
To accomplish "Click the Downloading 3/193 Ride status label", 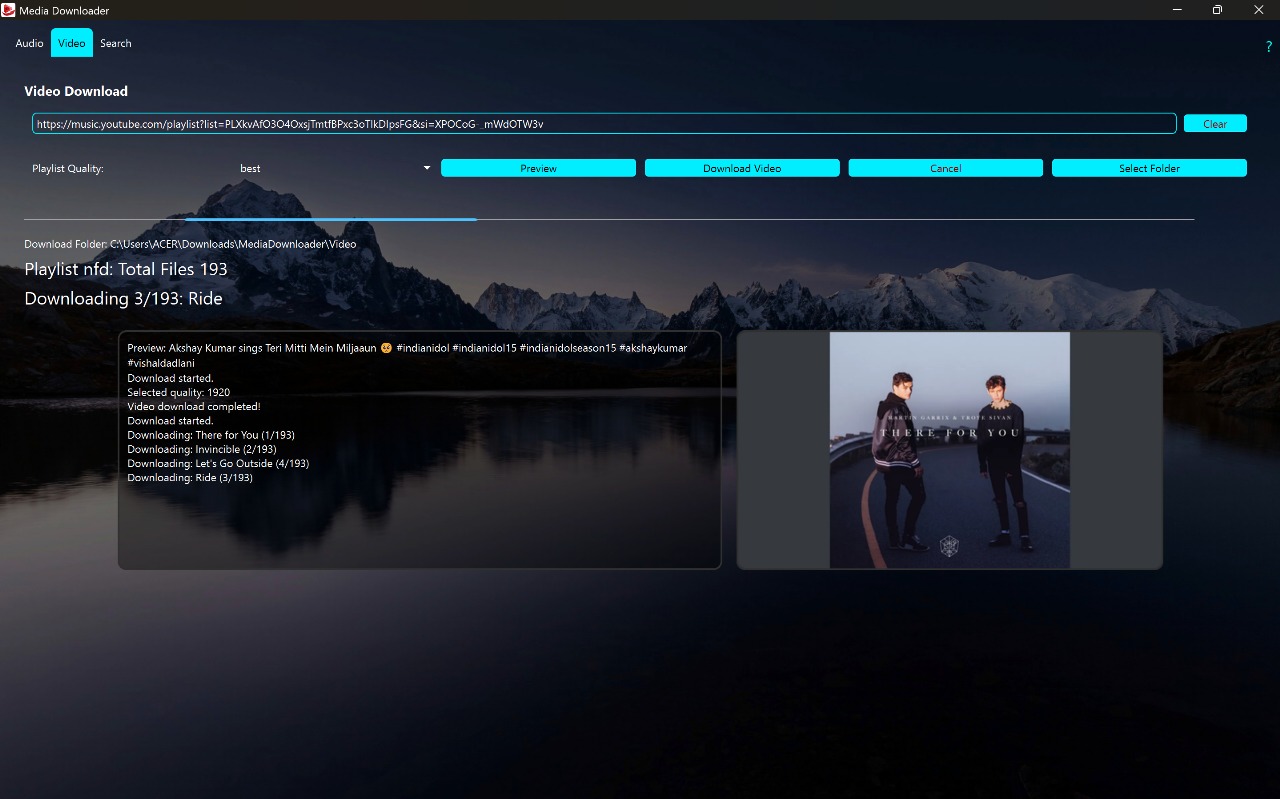I will (x=123, y=299).
